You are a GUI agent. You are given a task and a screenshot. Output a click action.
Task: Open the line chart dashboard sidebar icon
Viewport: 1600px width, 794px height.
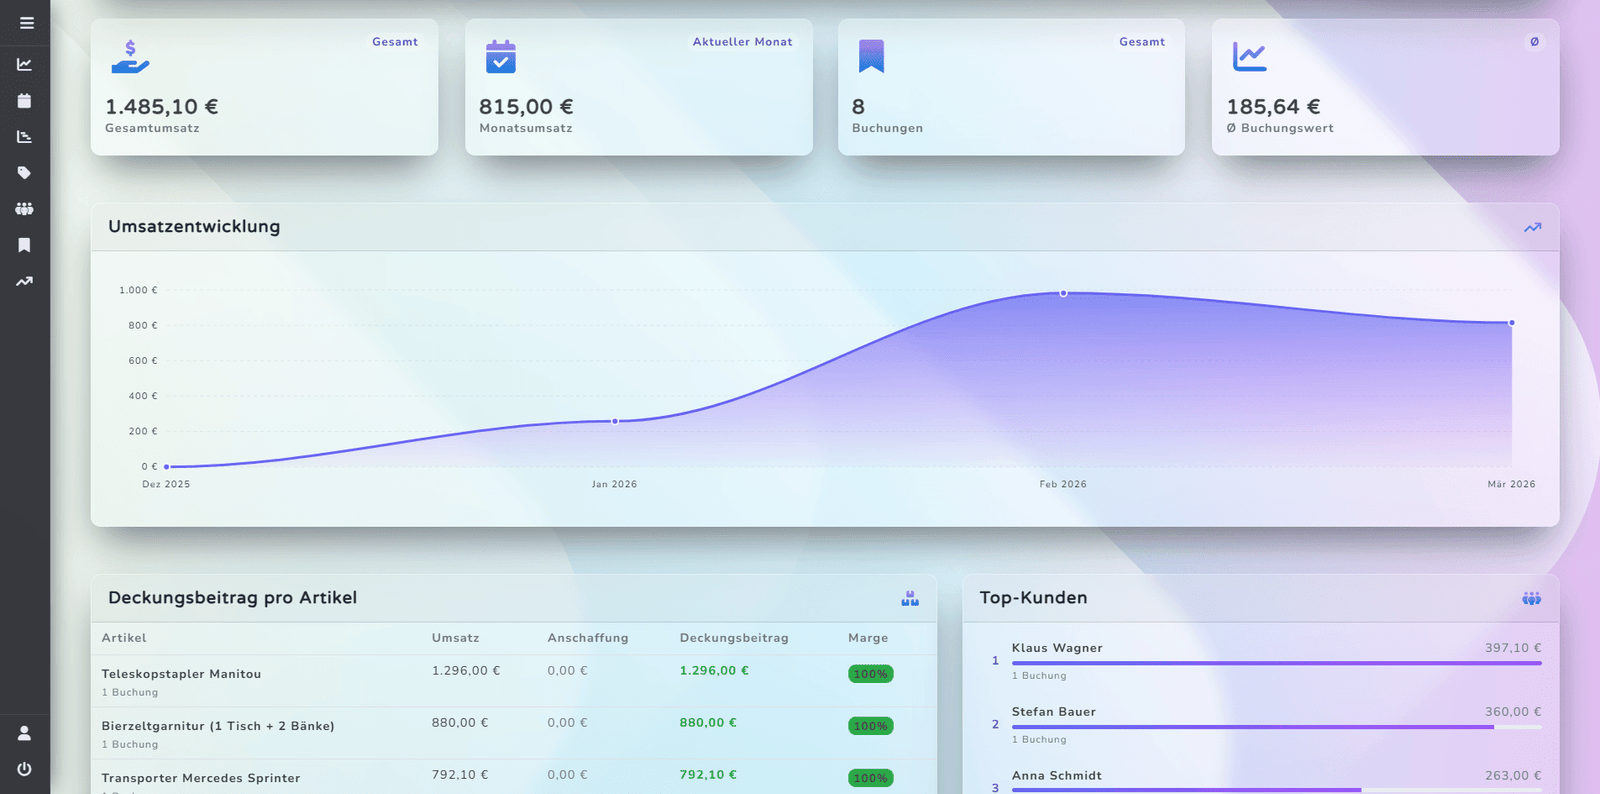(24, 64)
